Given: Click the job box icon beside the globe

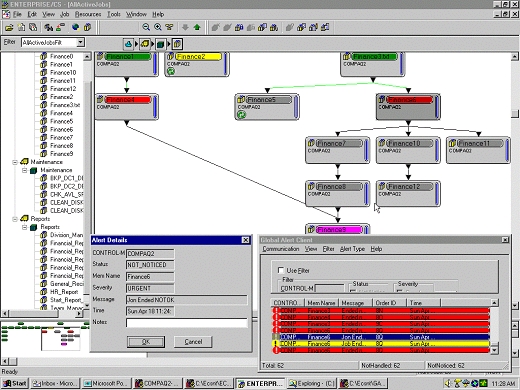Looking at the screenshot, I should coord(87,27).
